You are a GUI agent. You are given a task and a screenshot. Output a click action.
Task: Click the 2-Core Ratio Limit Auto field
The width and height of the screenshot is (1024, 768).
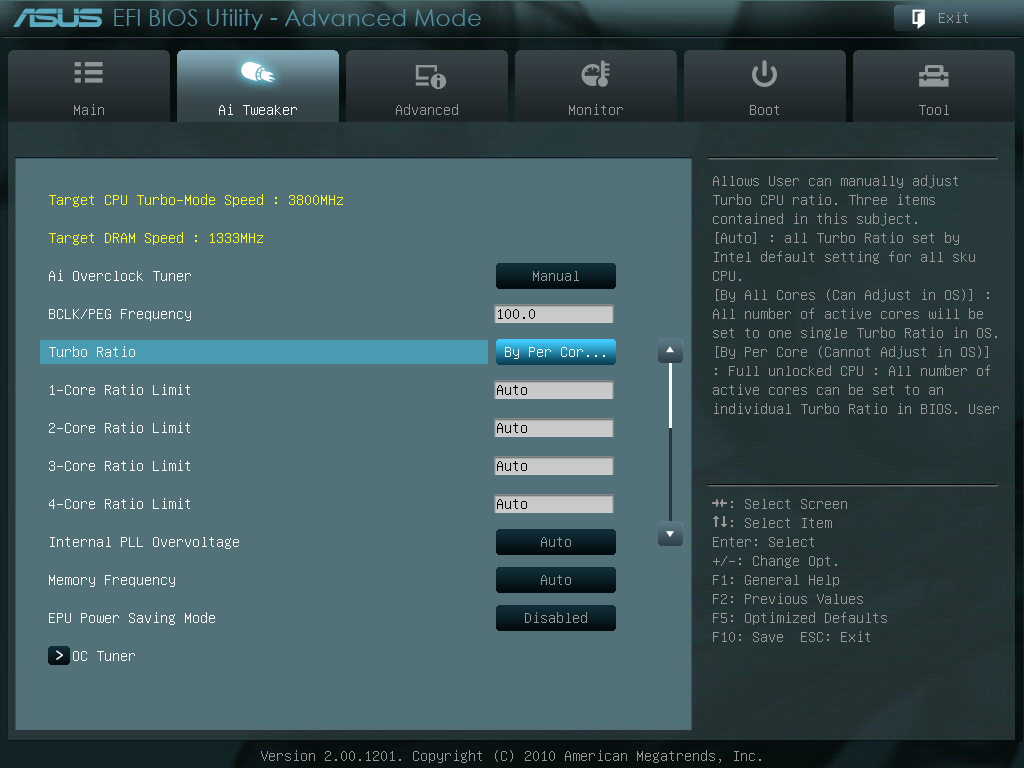(554, 428)
